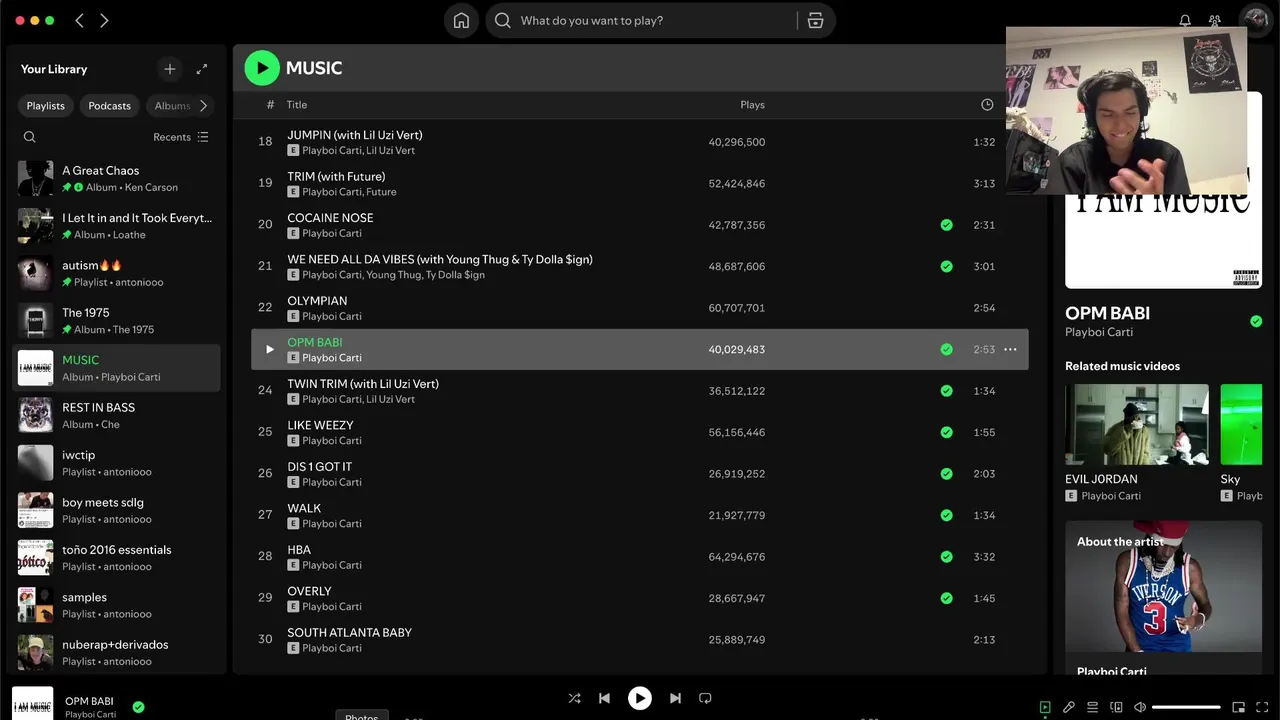
Task: Expand Your Library to full view
Action: coord(202,69)
